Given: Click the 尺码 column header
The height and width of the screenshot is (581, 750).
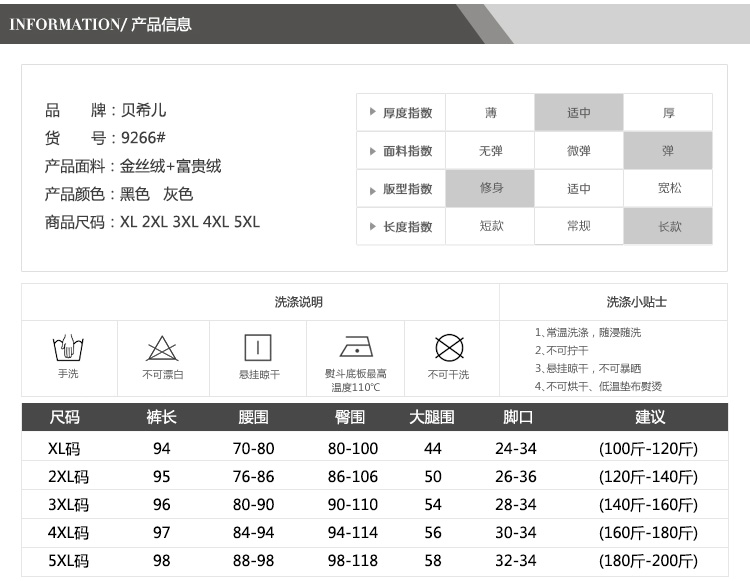Looking at the screenshot, I should pos(65,417).
